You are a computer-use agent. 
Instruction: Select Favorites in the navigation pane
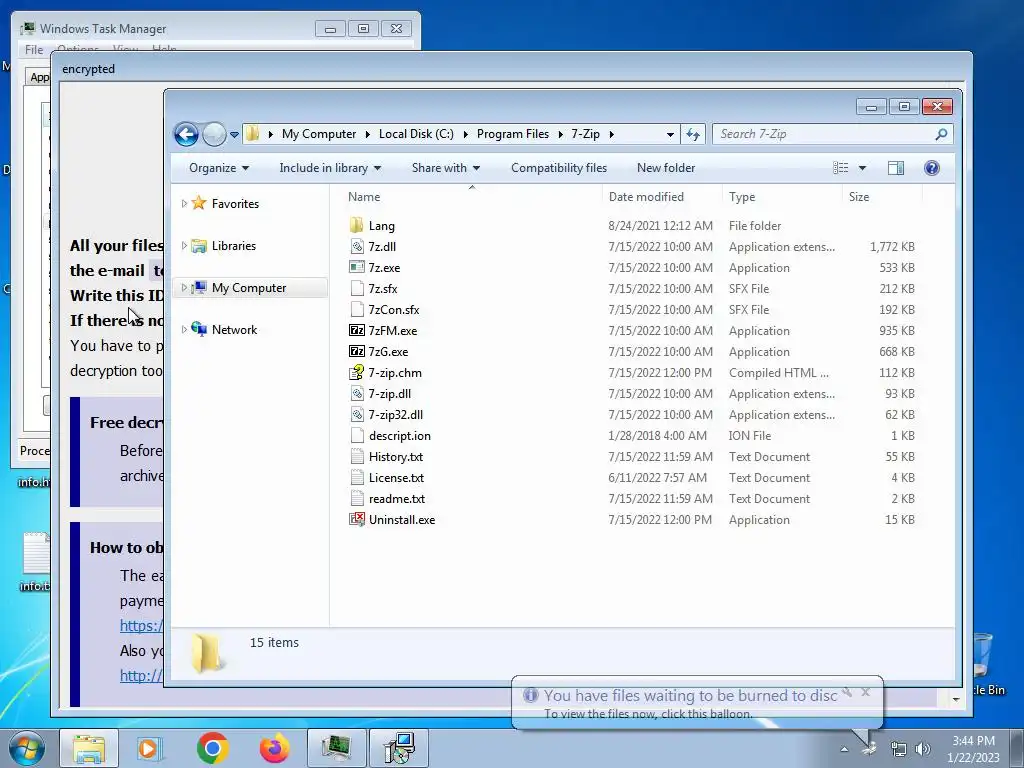coord(235,204)
